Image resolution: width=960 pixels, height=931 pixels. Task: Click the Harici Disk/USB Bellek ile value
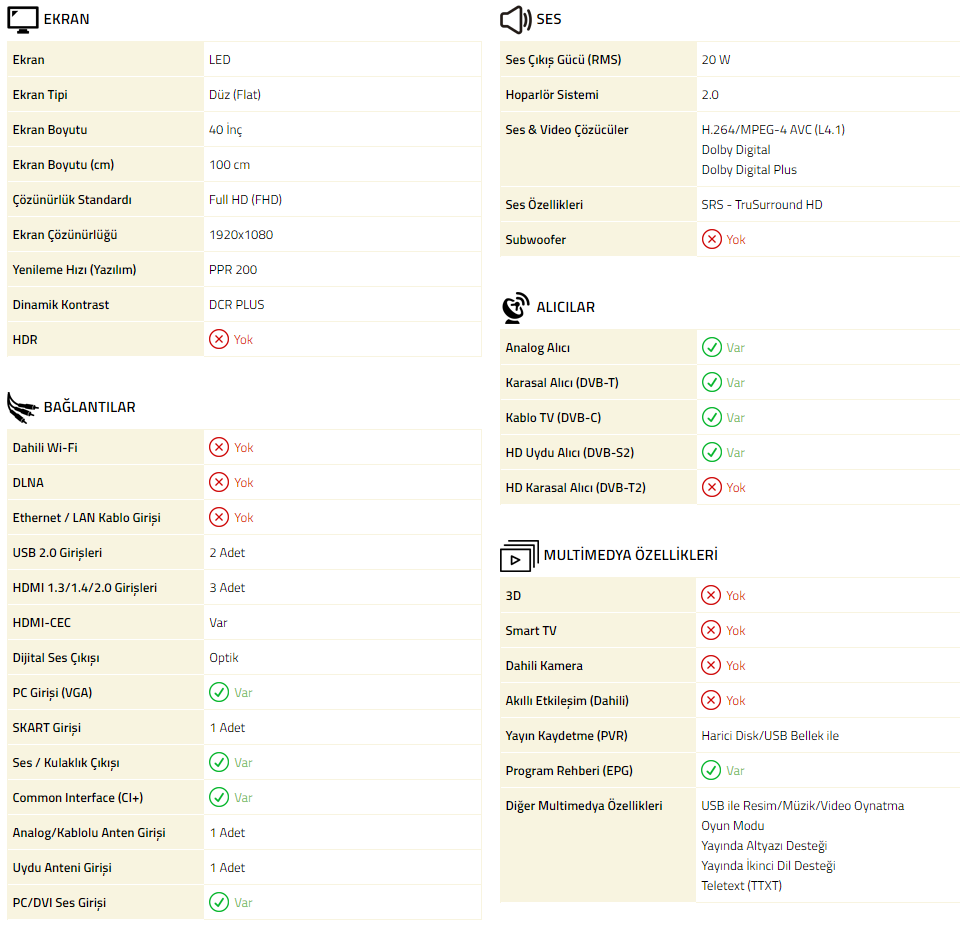coord(770,735)
